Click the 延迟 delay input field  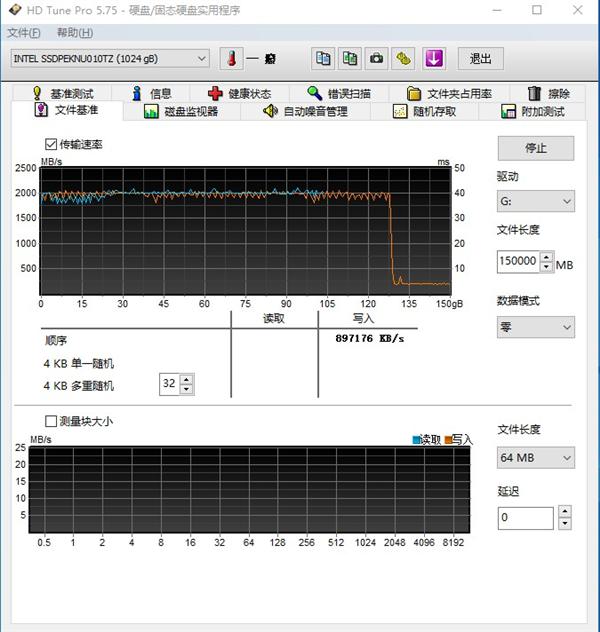[x=525, y=518]
